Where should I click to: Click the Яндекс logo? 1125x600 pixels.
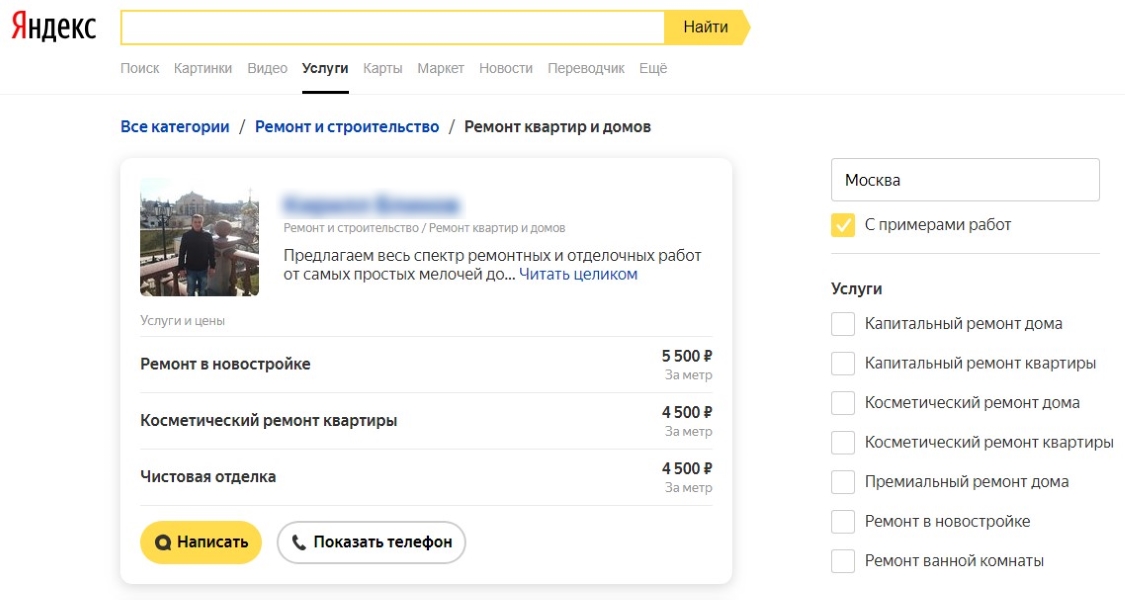(x=54, y=28)
